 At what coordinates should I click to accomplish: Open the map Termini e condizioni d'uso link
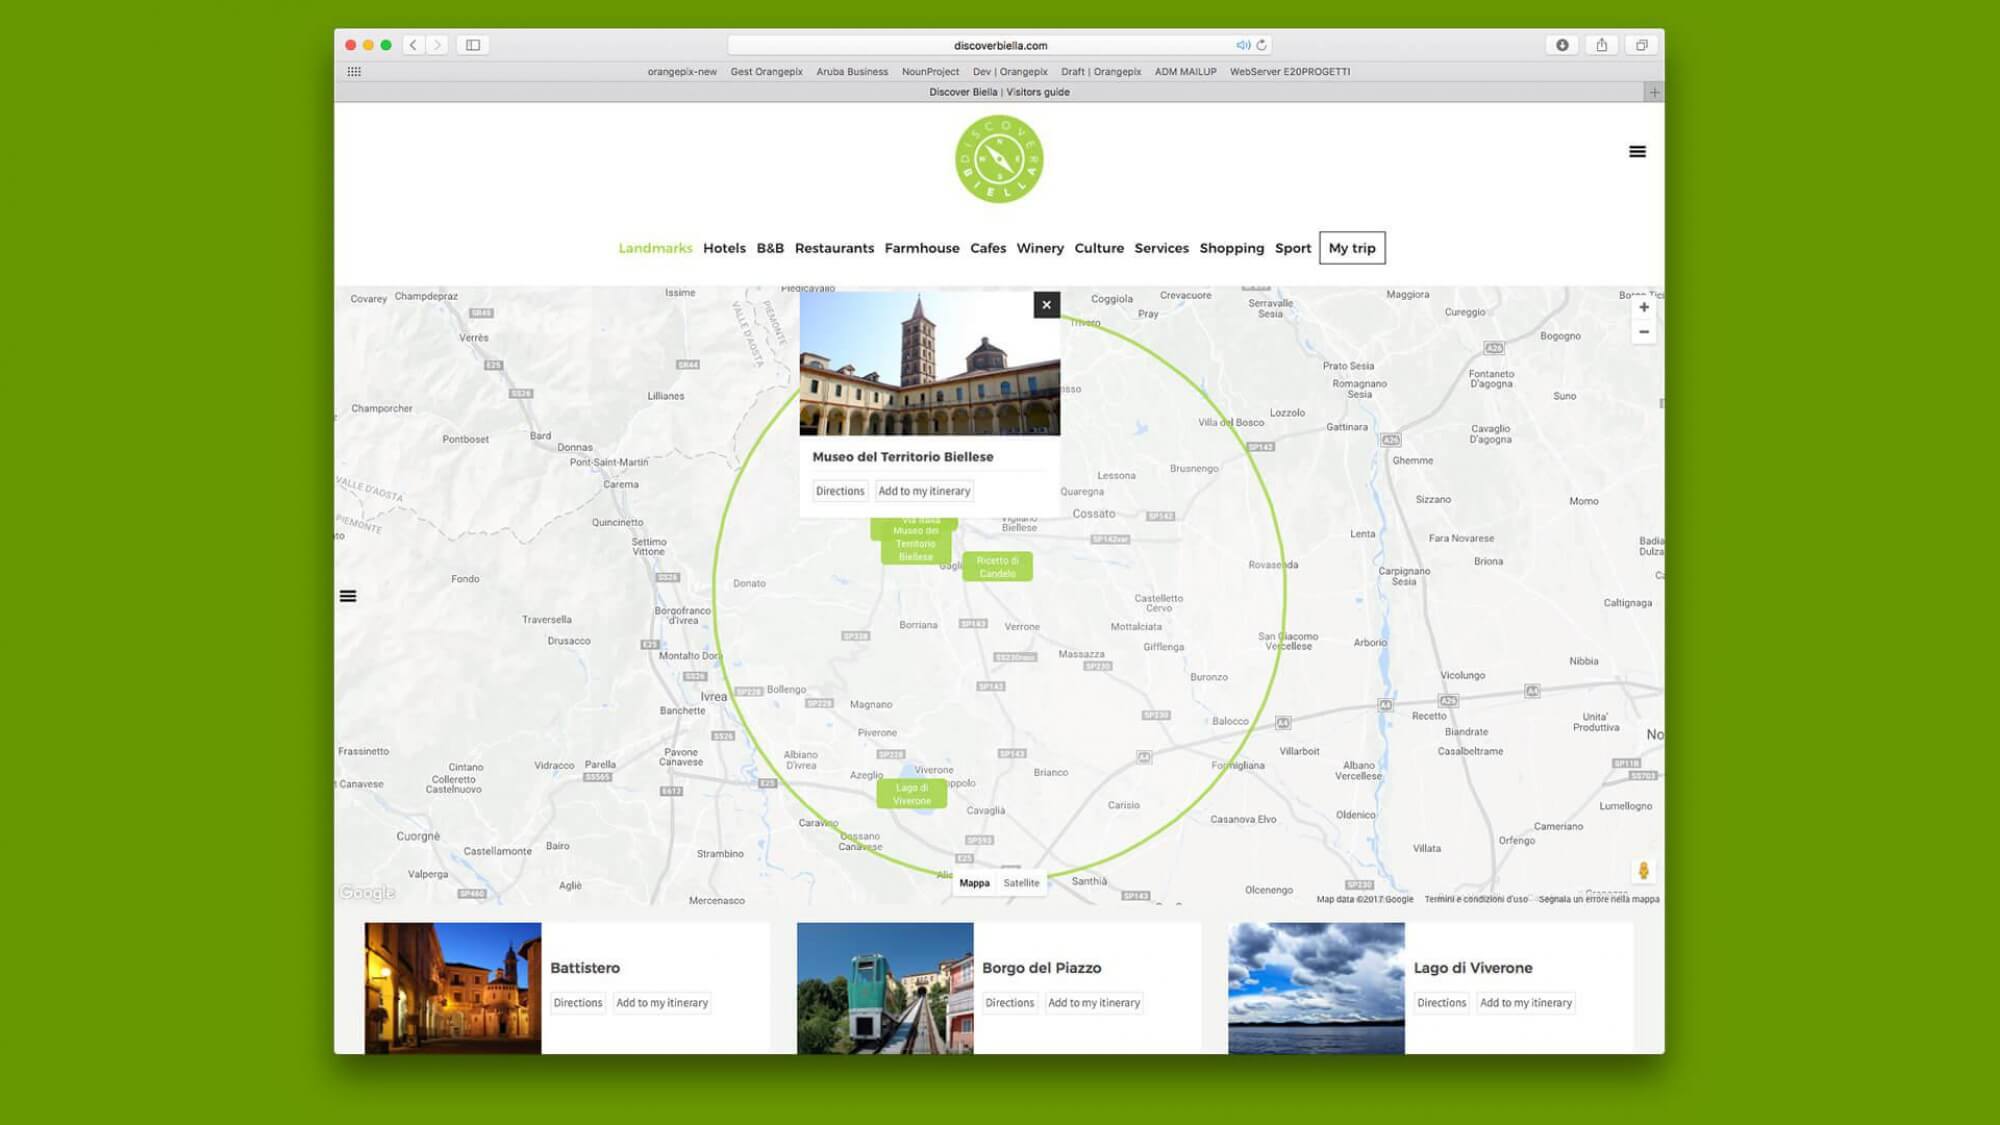click(1476, 899)
